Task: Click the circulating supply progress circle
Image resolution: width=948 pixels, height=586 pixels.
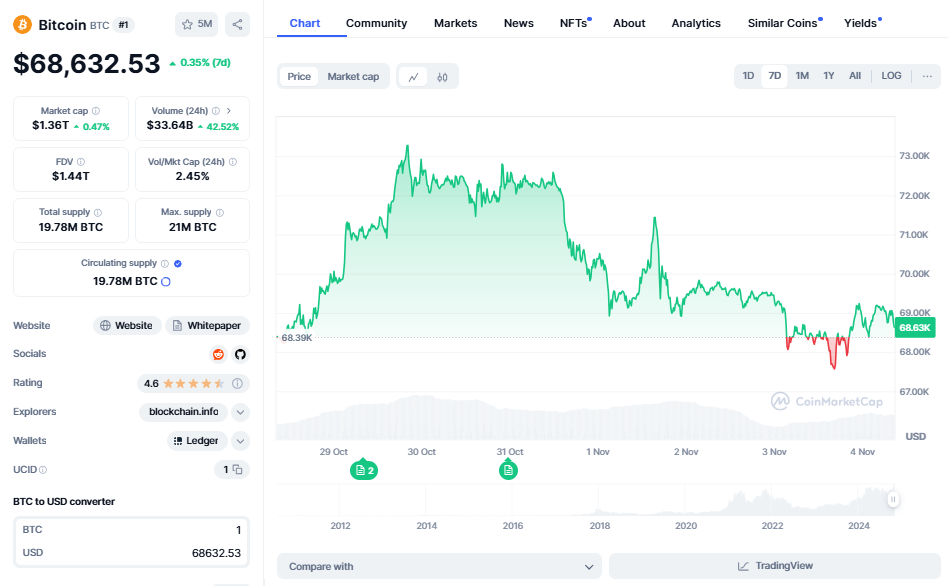Action: (166, 281)
